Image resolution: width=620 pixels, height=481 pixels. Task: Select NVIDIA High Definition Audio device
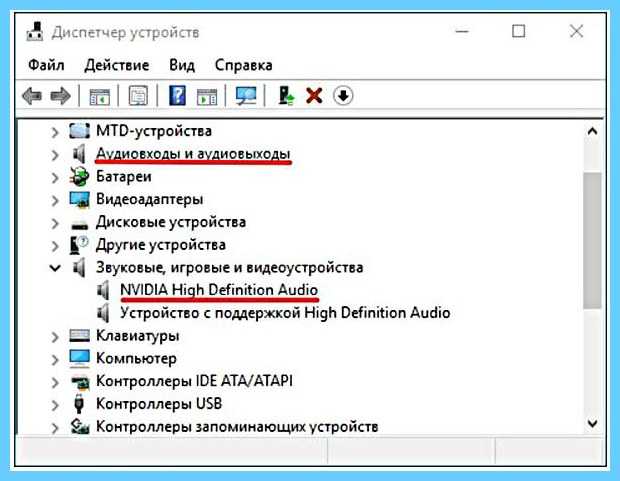[219, 290]
